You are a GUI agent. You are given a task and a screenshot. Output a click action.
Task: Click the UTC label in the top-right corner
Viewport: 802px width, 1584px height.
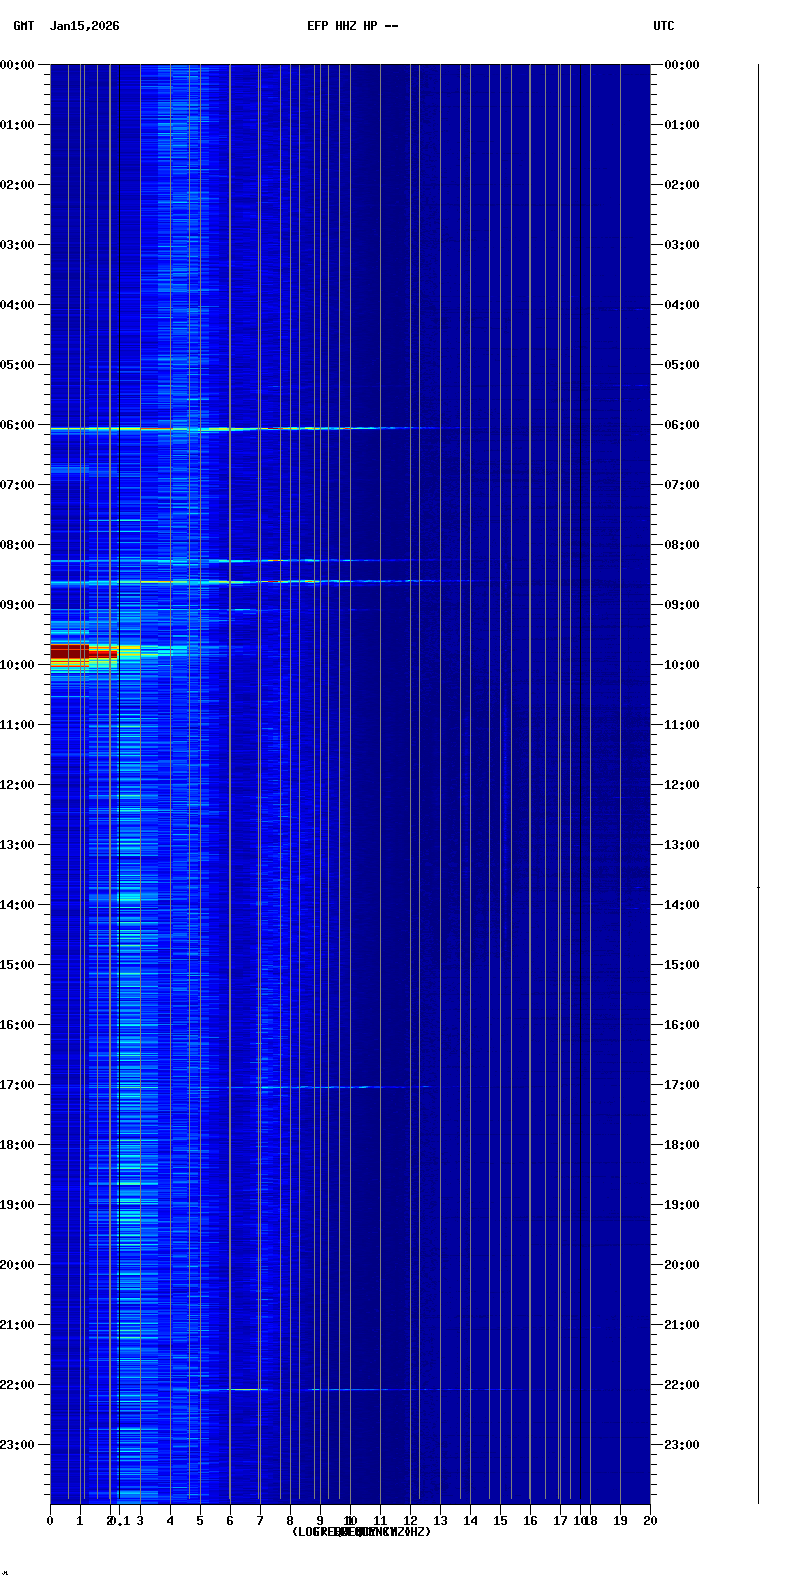[663, 26]
